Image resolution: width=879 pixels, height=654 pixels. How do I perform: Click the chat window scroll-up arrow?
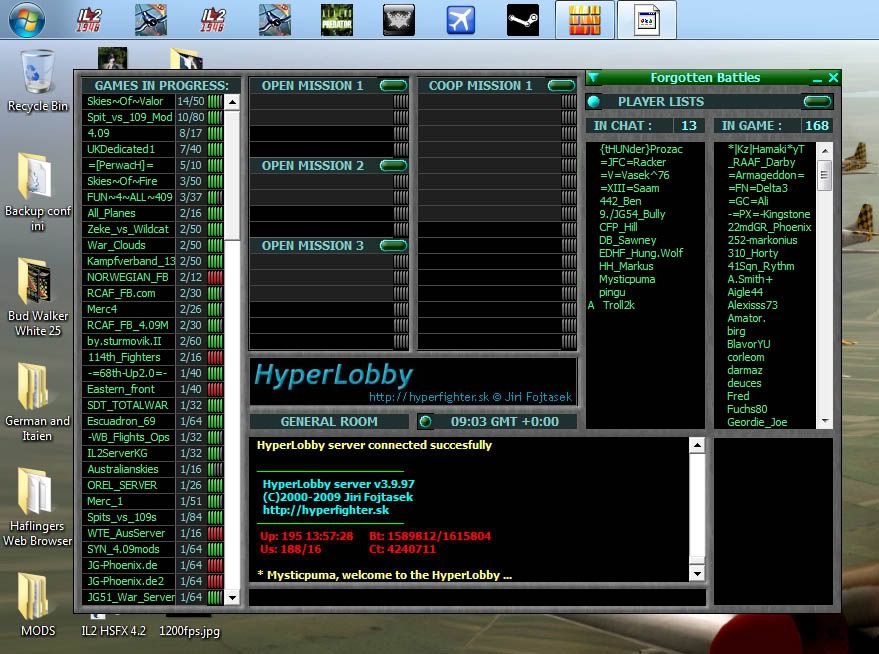[697, 446]
